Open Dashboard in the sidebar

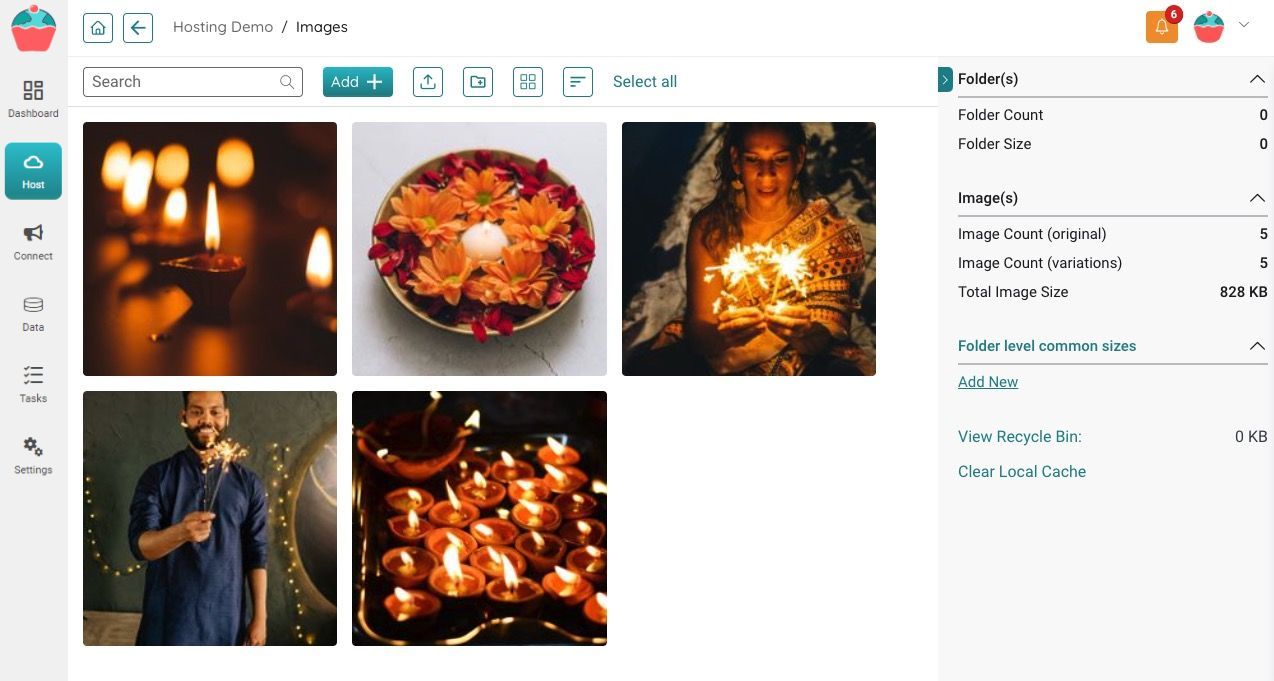pyautogui.click(x=33, y=99)
